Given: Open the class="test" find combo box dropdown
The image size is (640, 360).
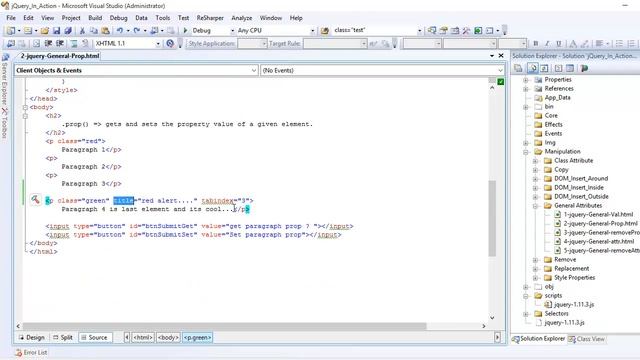Looking at the screenshot, I should pyautogui.click(x=419, y=31).
